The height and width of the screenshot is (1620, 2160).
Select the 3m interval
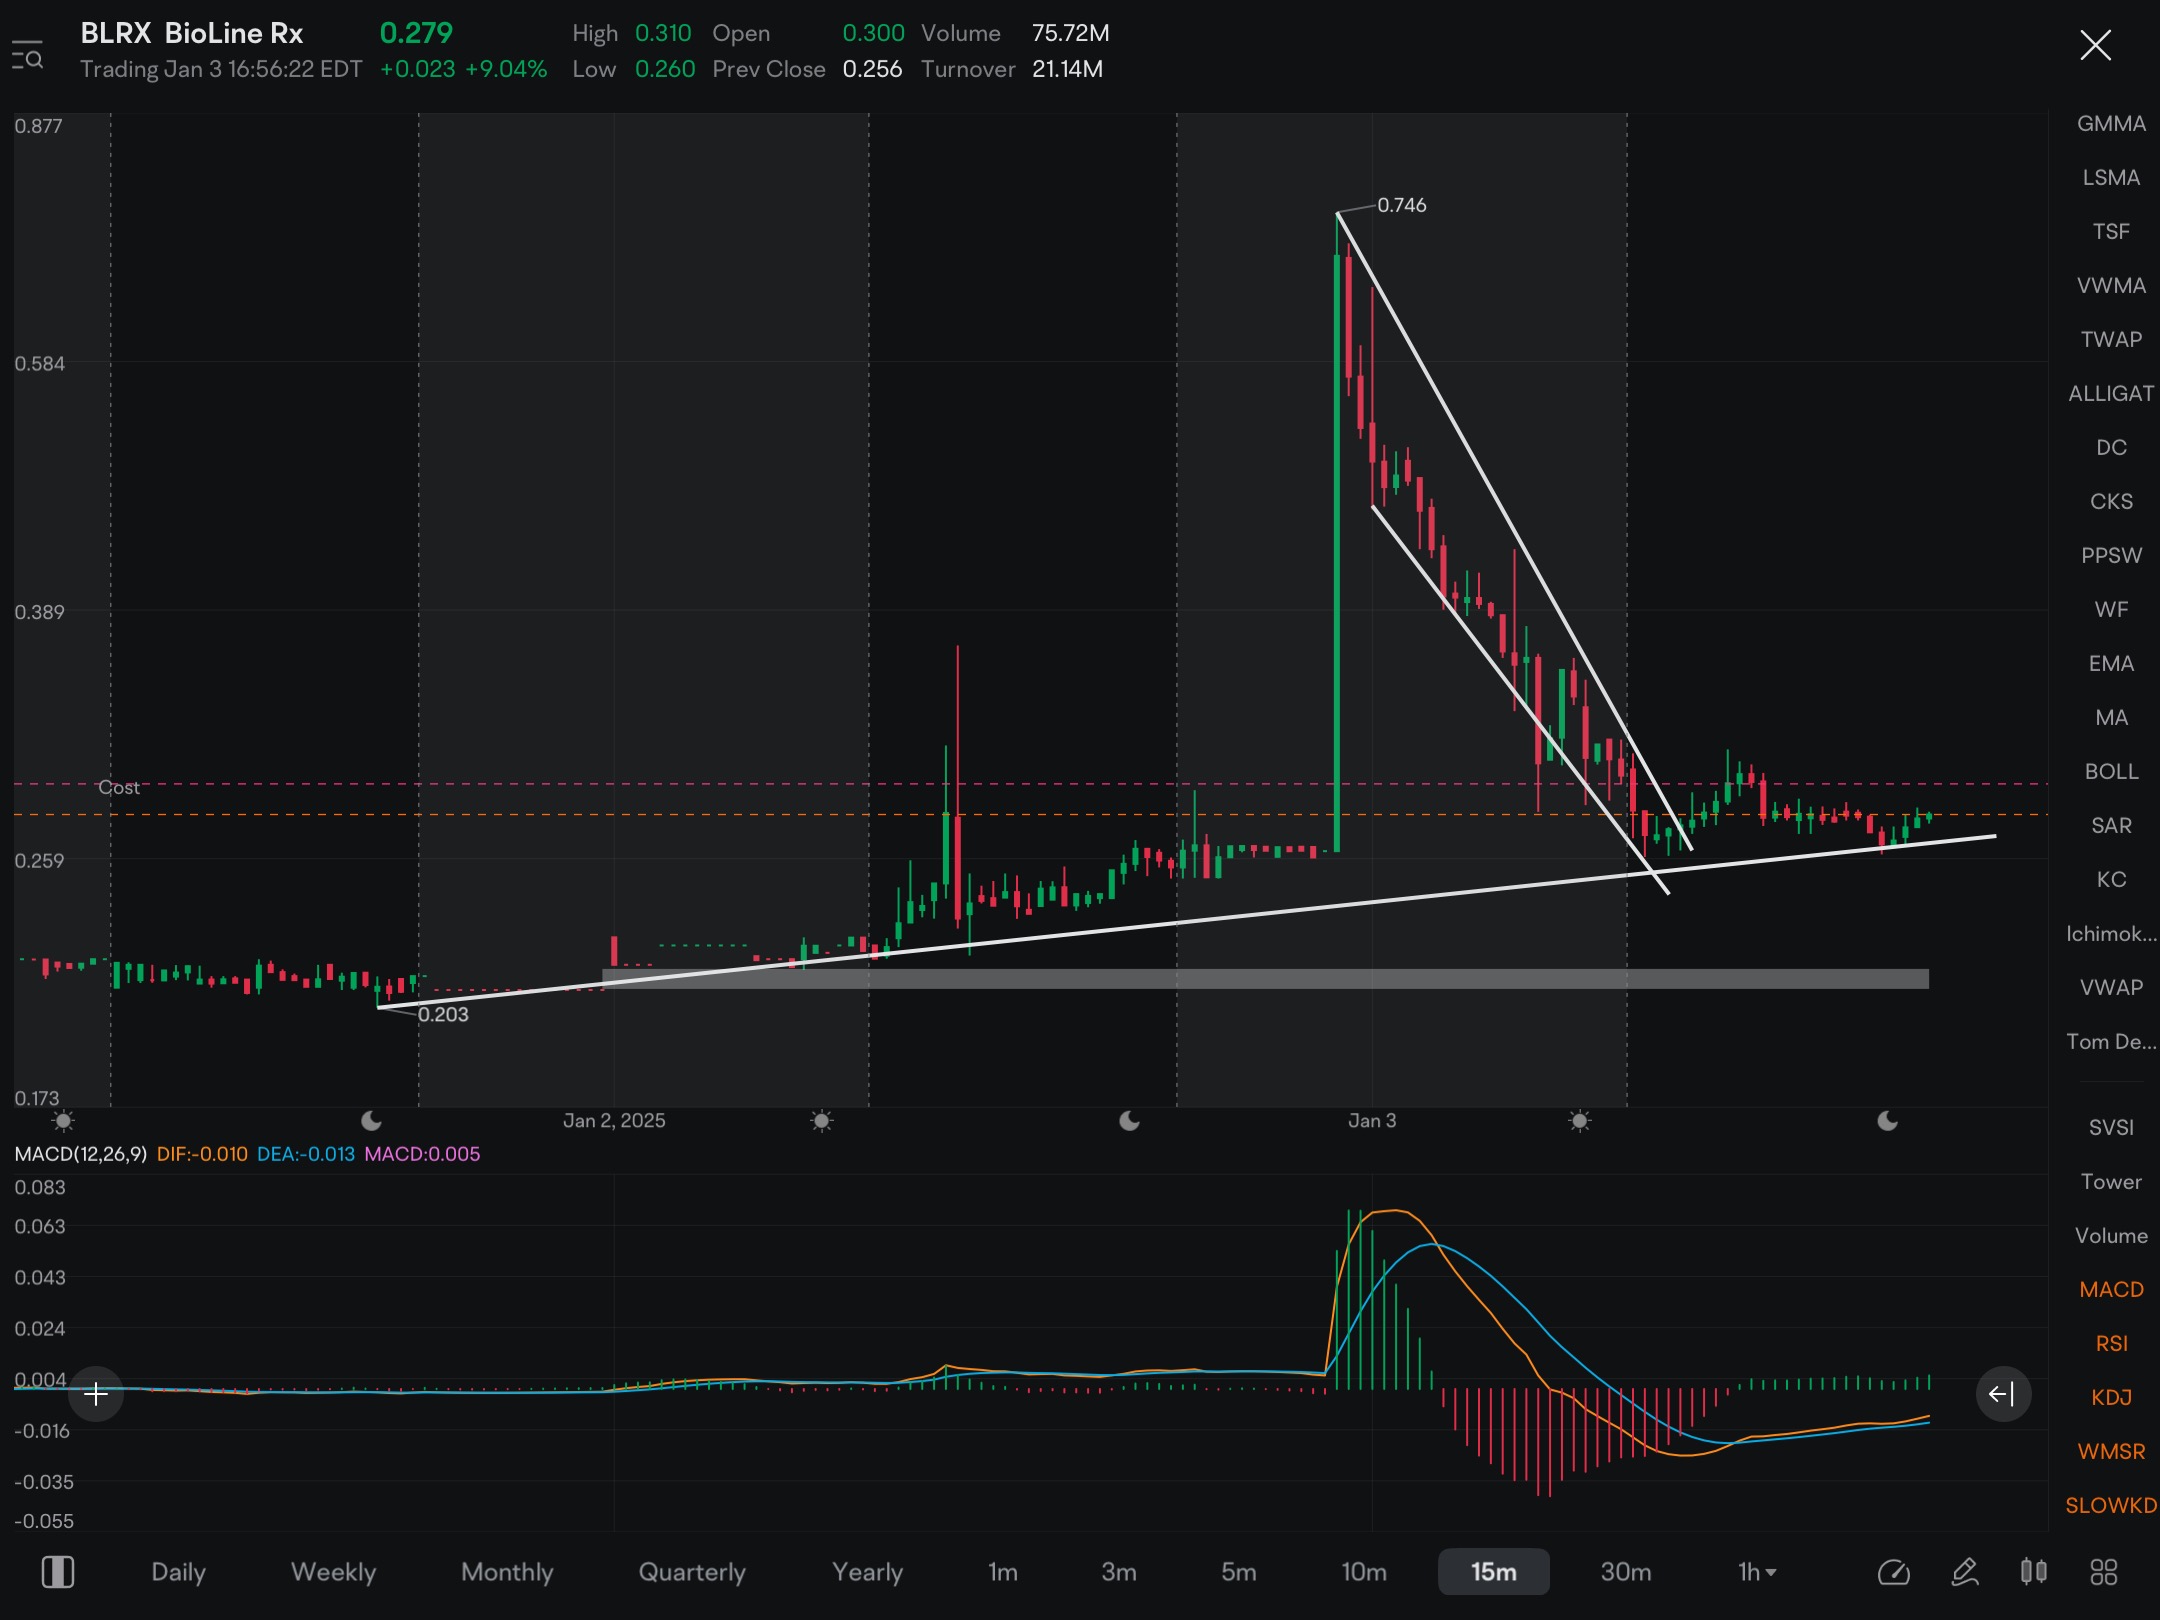tap(1119, 1572)
